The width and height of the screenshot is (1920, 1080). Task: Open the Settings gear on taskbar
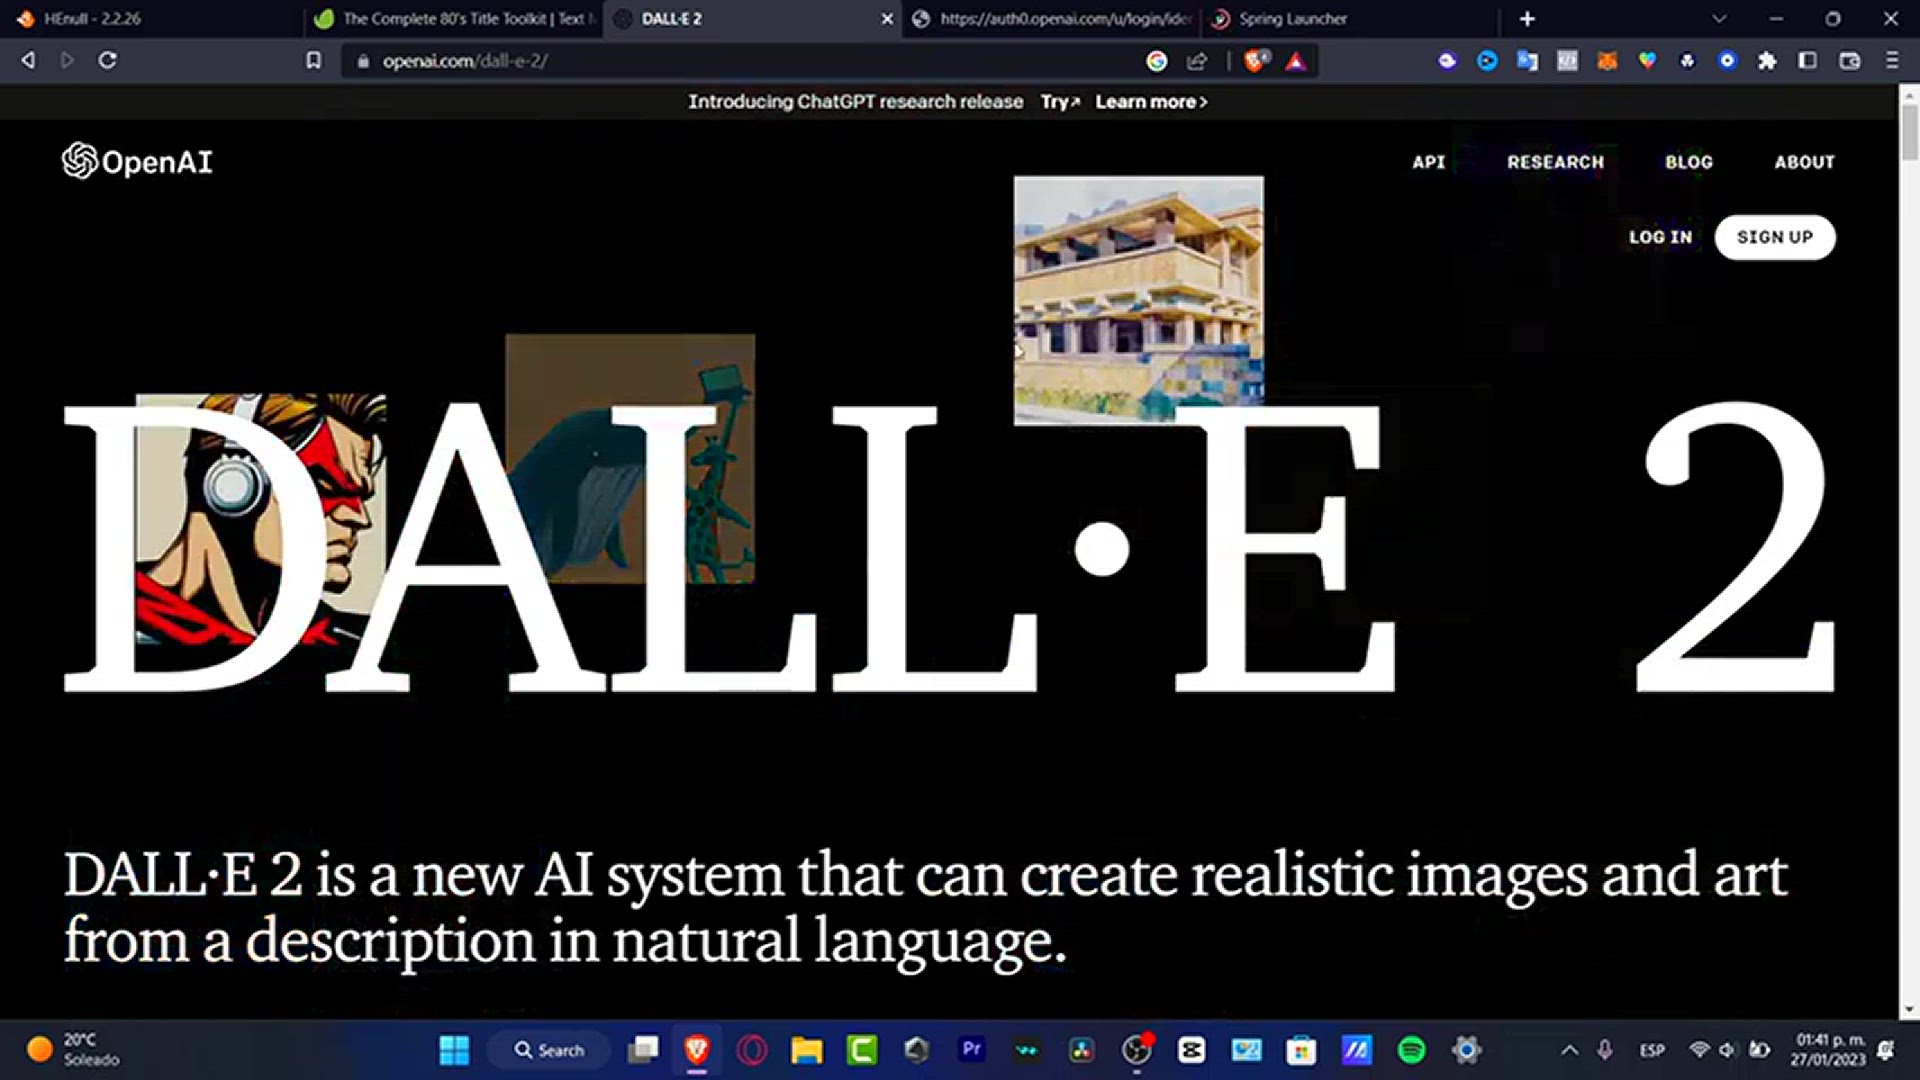point(1466,1050)
